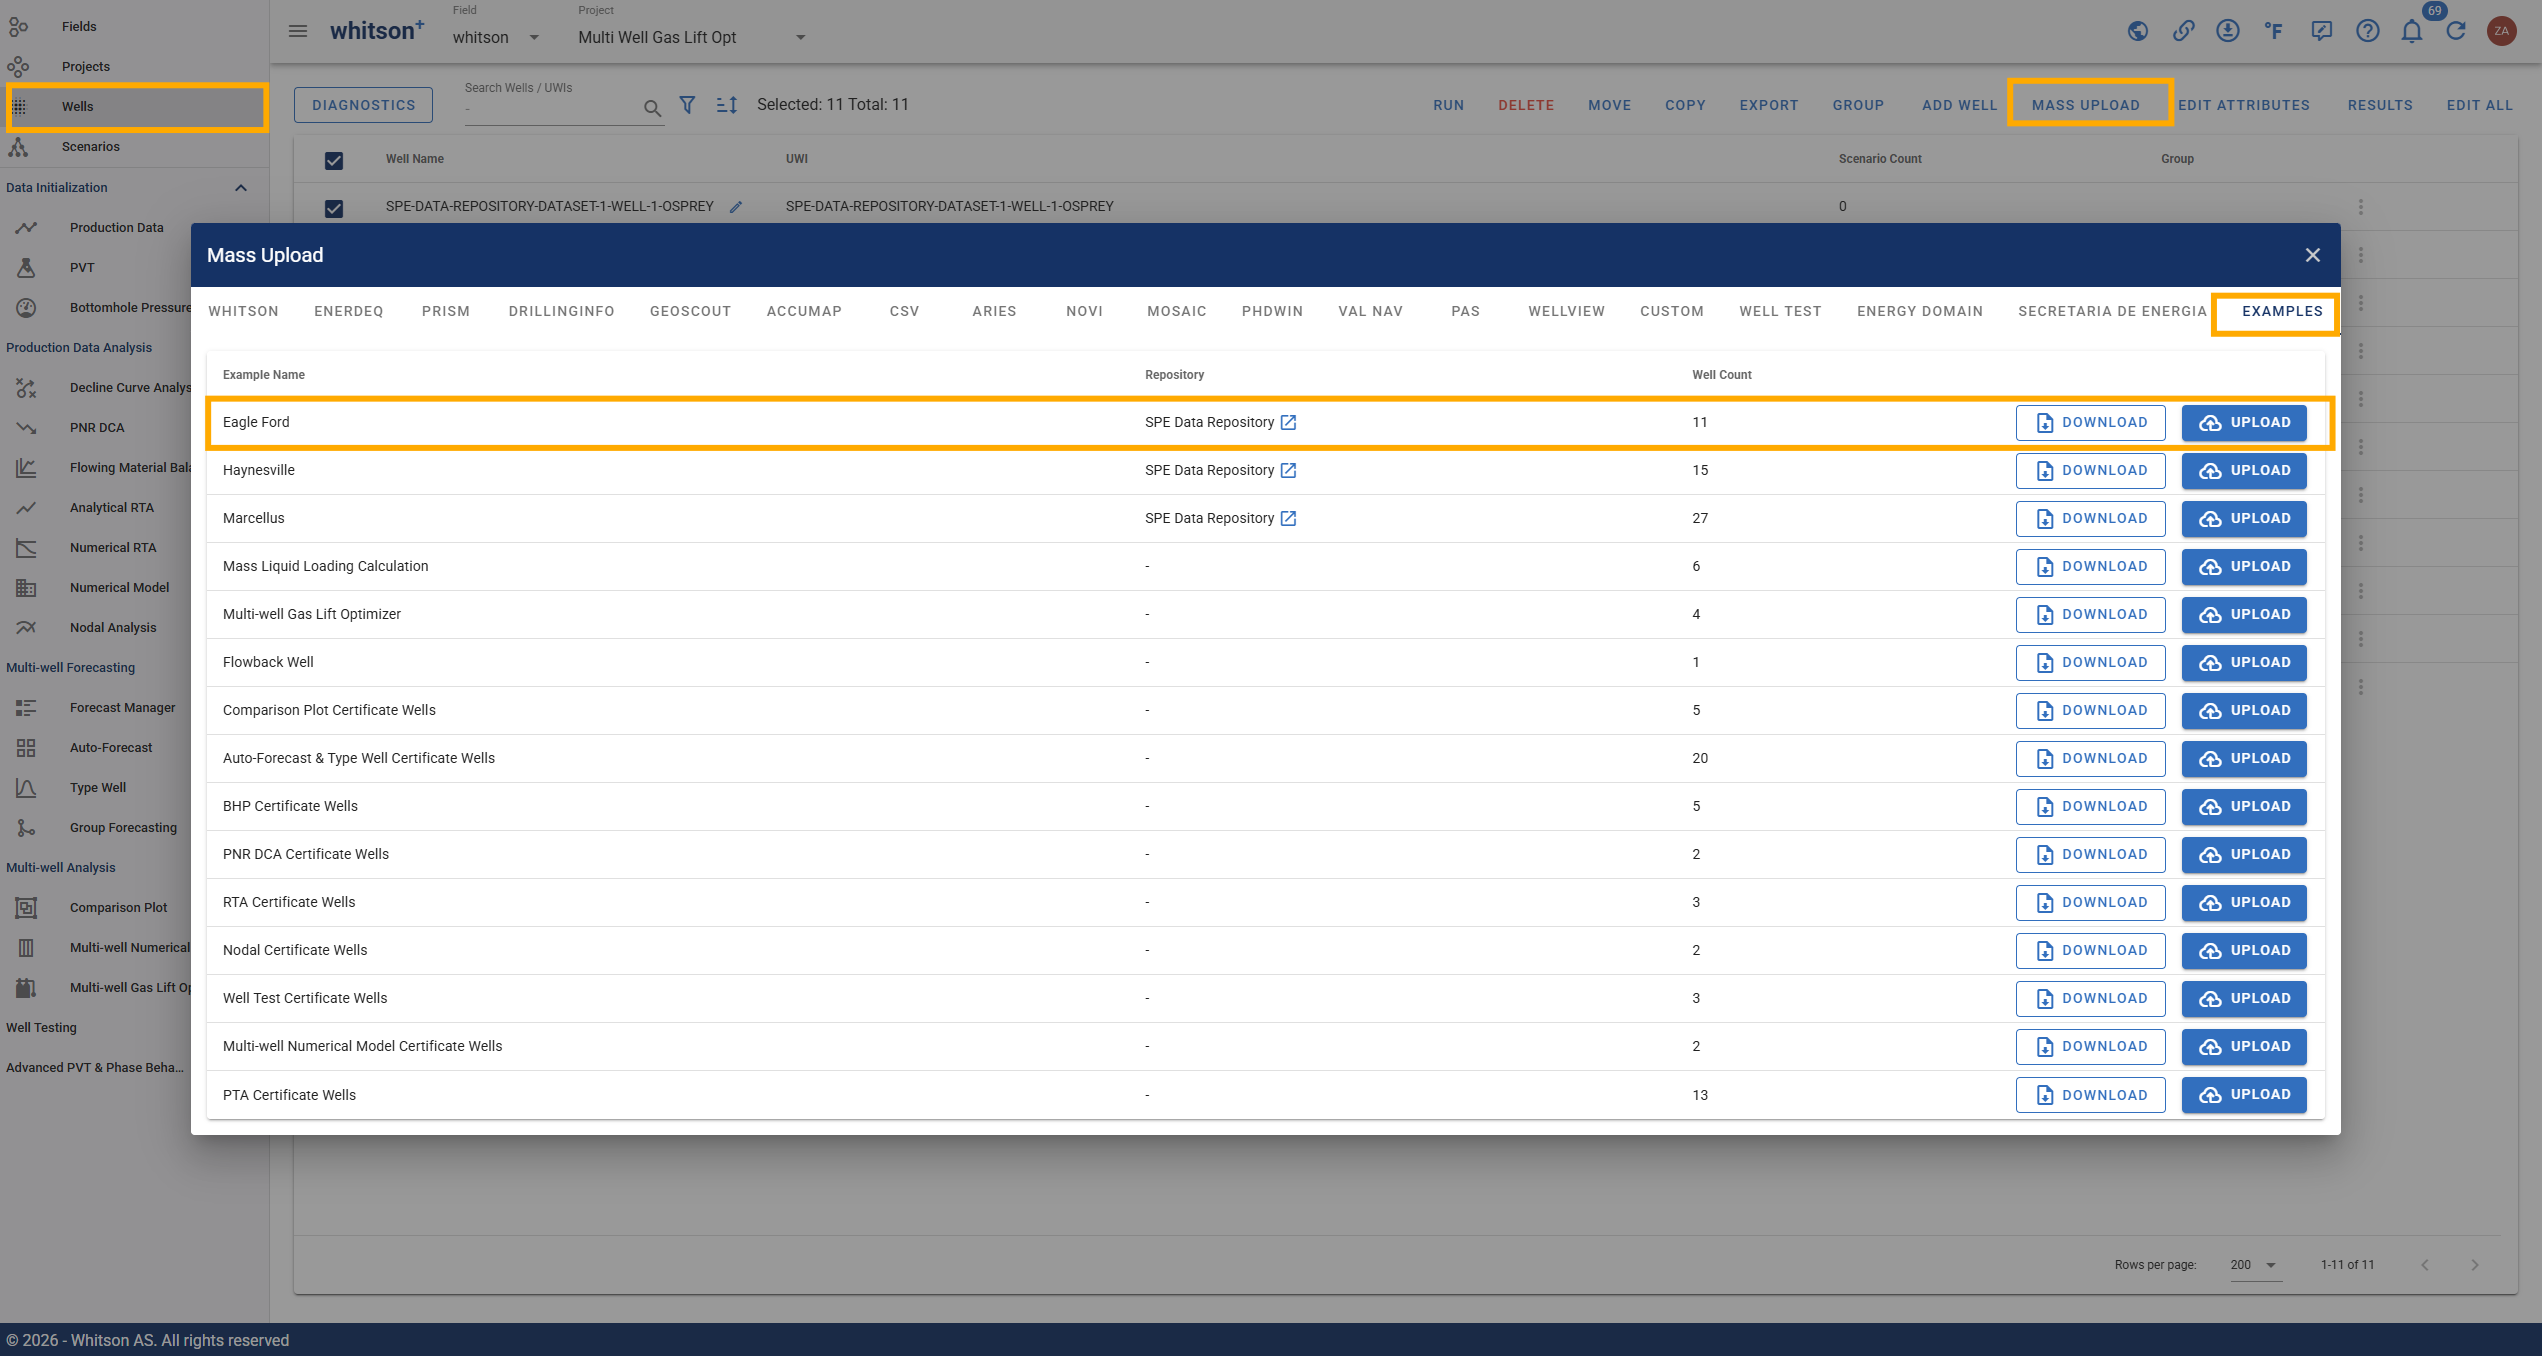Open Scenarios in the sidebar
Screen dimensions: 2543x1356
tap(91, 147)
